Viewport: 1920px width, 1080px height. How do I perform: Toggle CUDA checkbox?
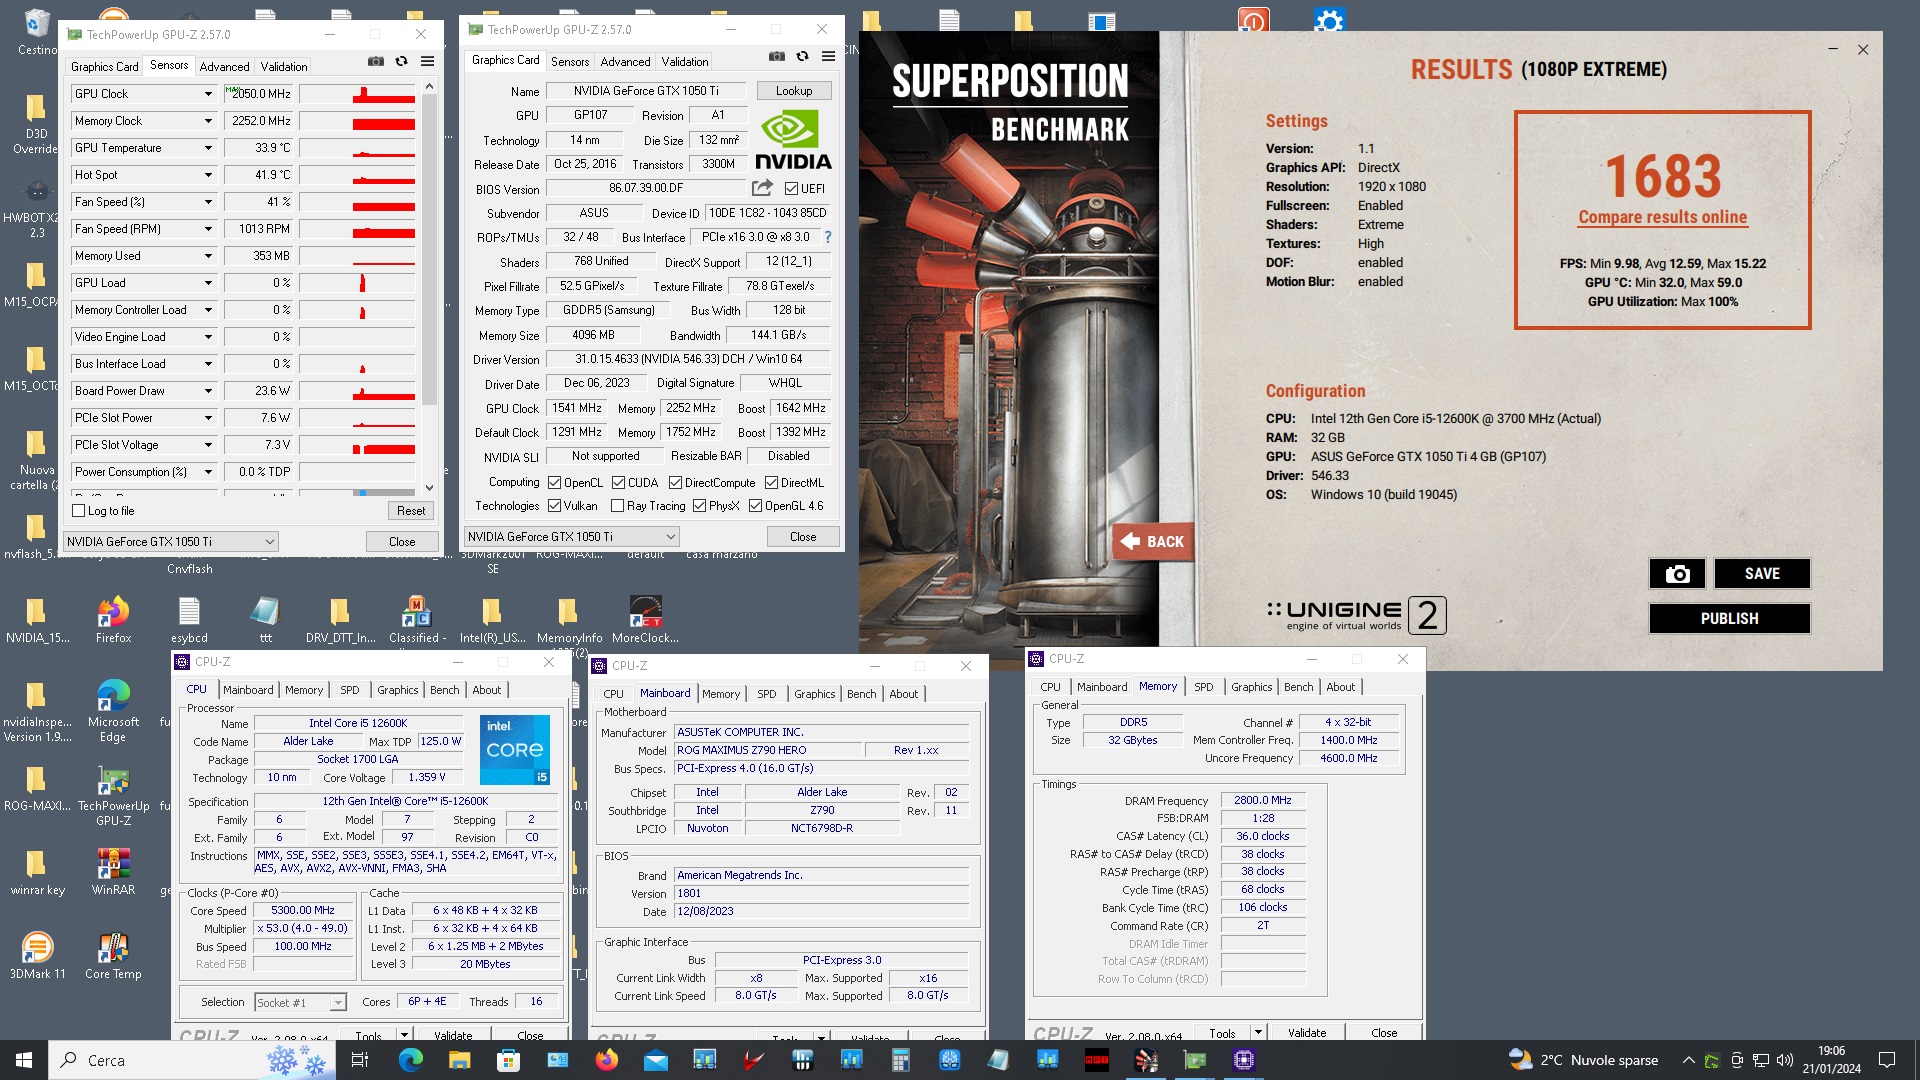pos(618,483)
